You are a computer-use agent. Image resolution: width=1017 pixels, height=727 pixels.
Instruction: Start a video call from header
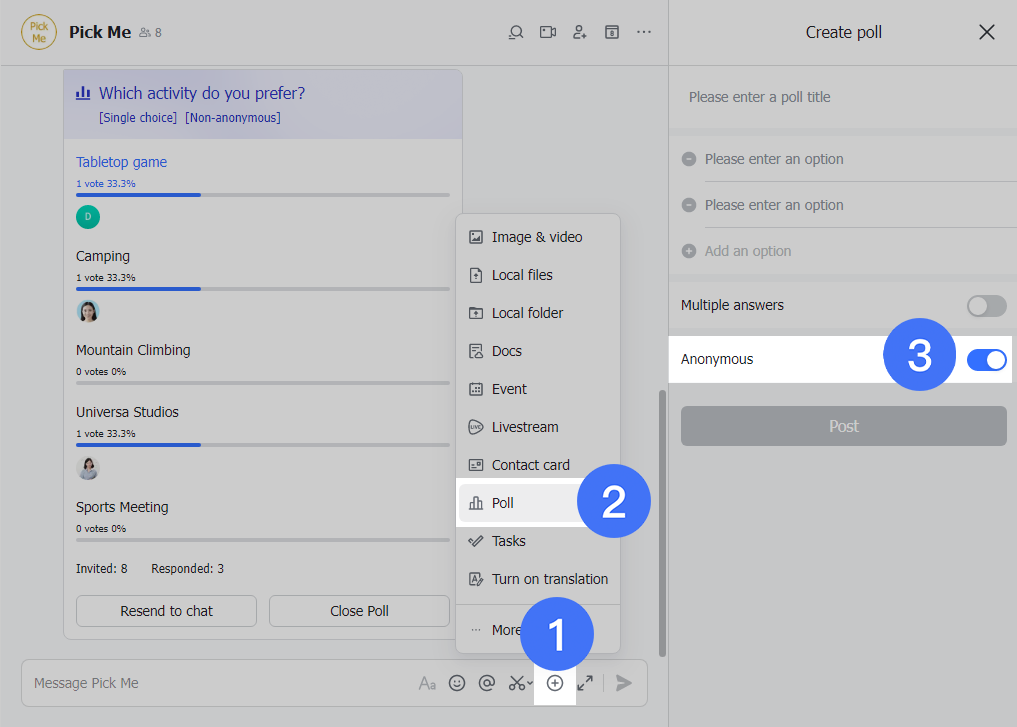tap(548, 32)
